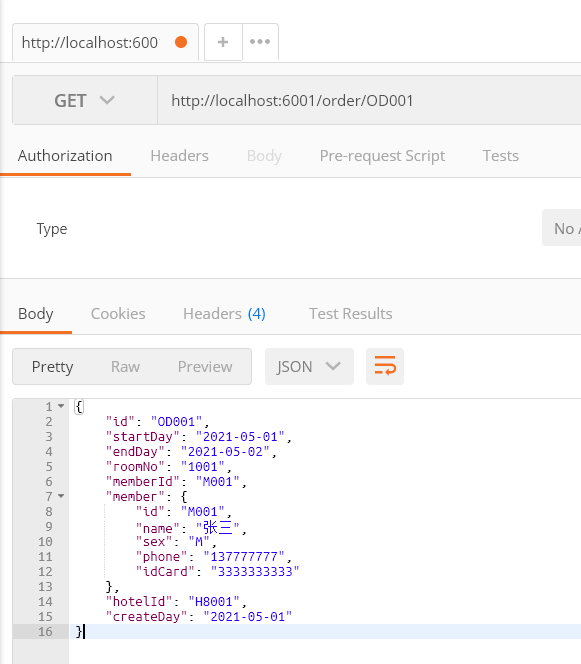
Task: Click the startDay value "2021-05-01"
Action: (x=241, y=437)
